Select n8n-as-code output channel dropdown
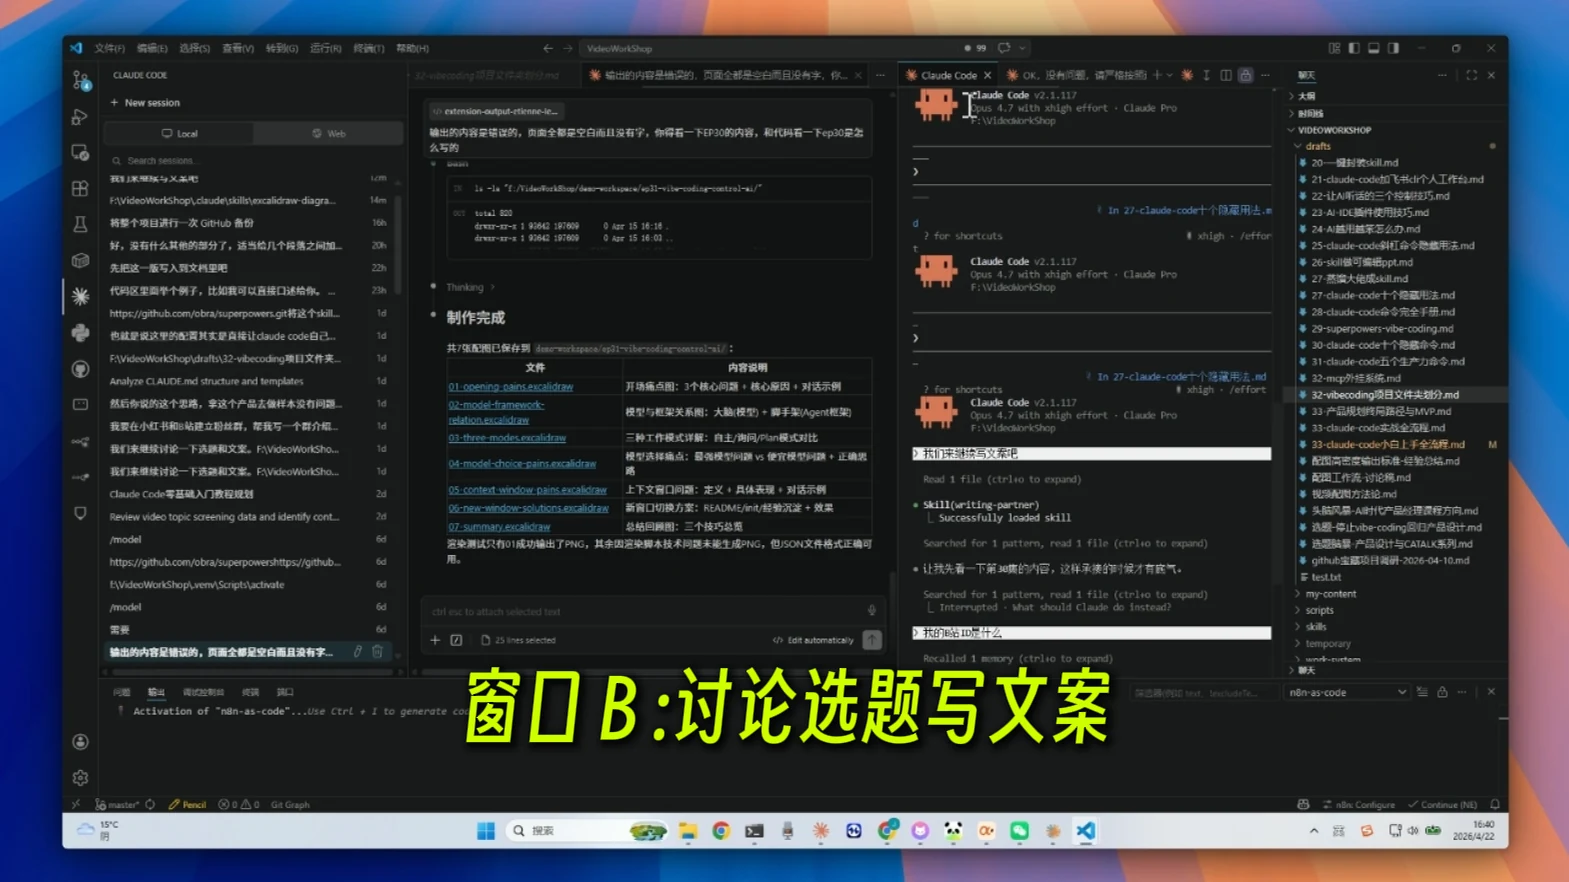 pyautogui.click(x=1346, y=692)
